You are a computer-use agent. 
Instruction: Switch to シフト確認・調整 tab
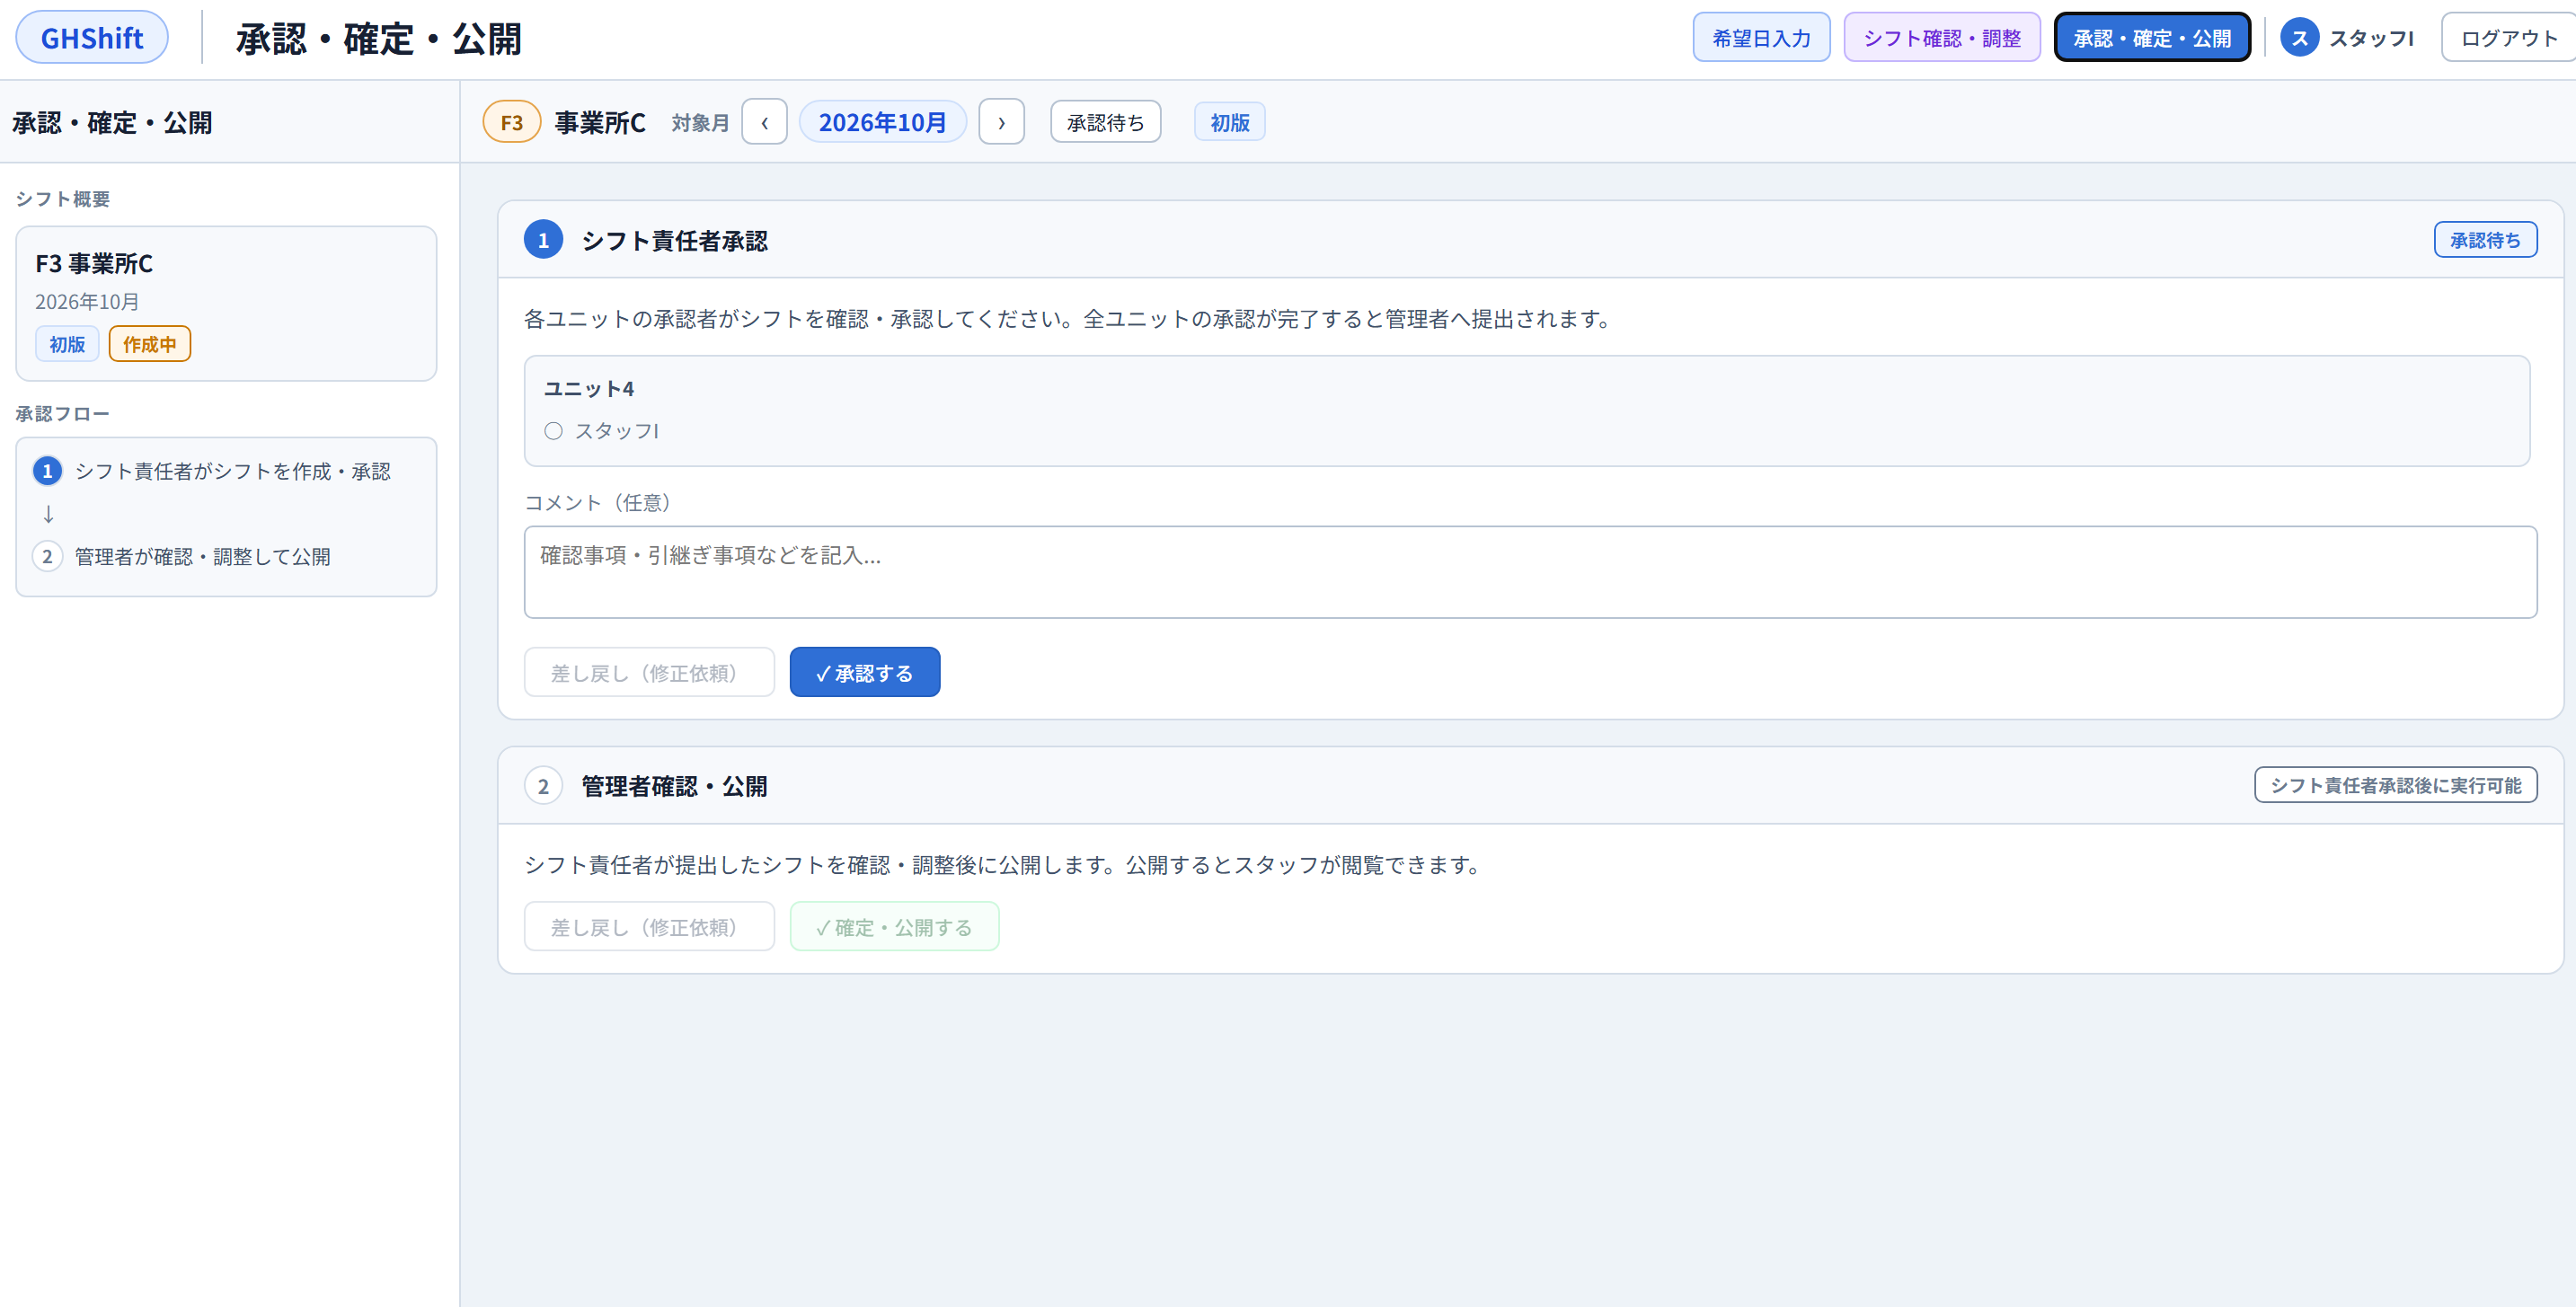(1941, 38)
